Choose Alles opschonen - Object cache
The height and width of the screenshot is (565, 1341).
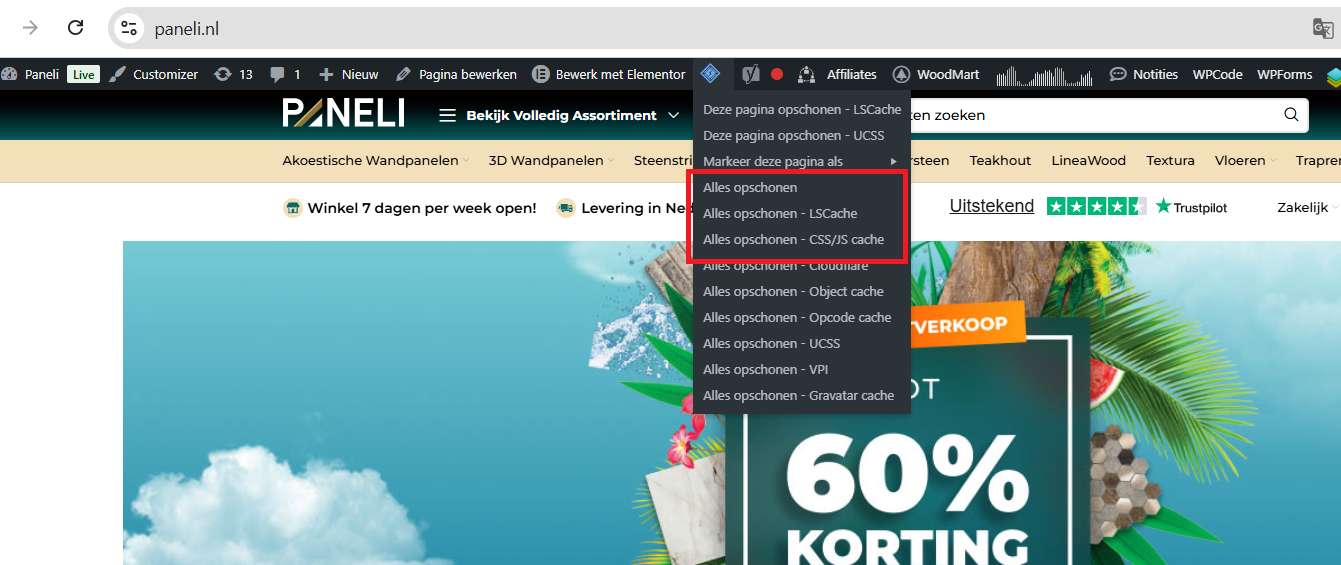[x=802, y=291]
